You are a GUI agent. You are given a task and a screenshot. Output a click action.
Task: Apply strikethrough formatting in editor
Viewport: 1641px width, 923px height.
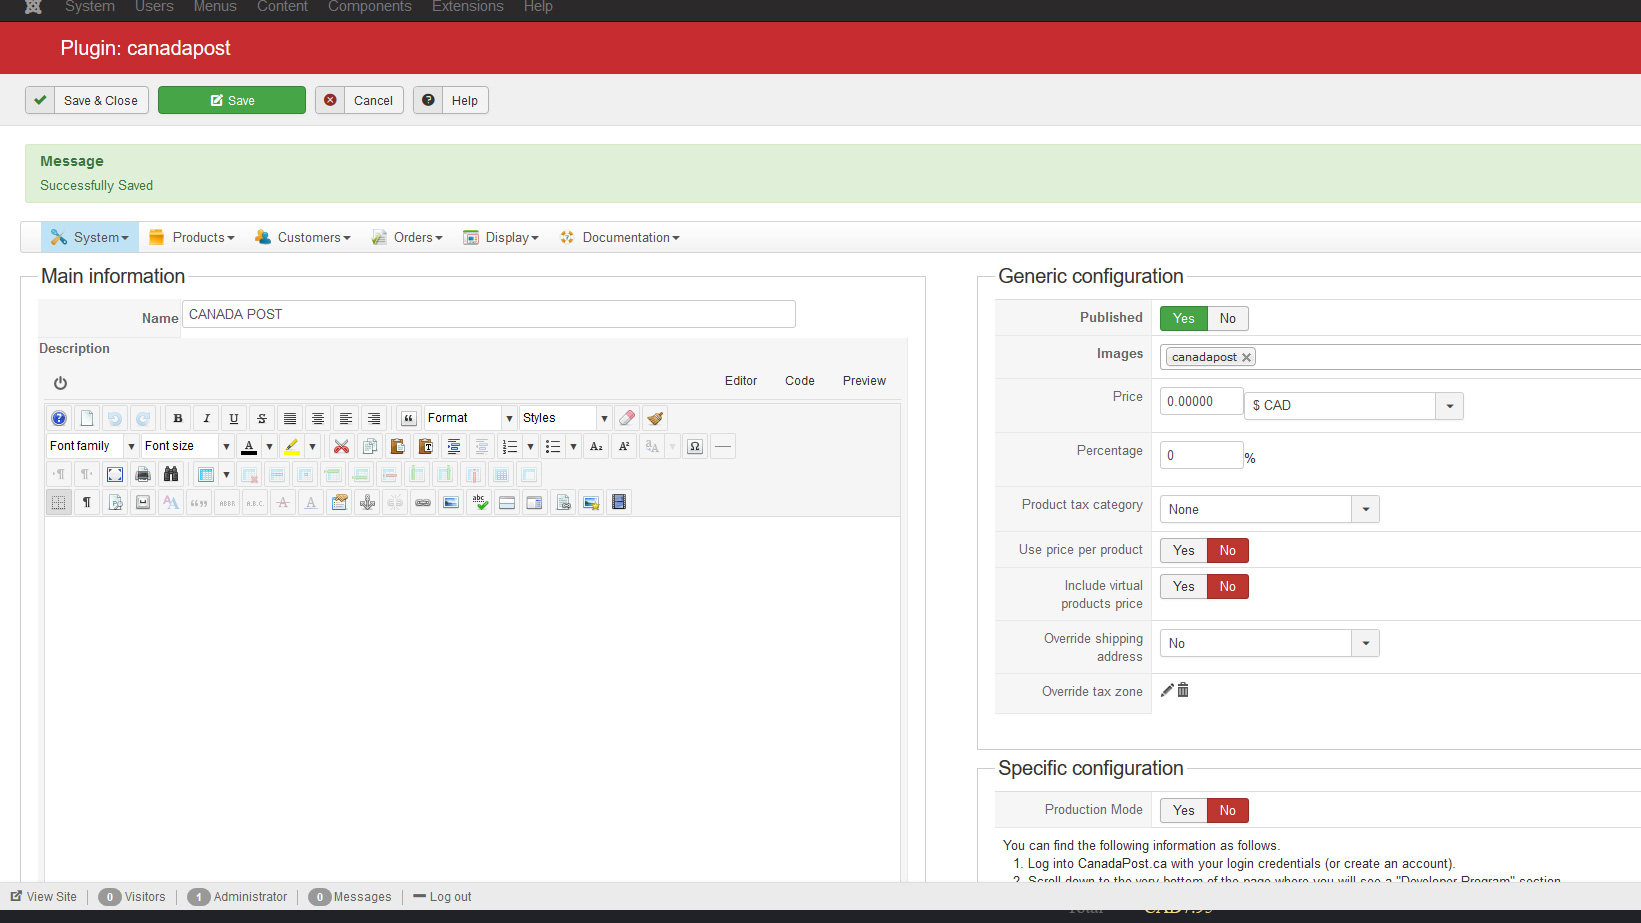262,418
